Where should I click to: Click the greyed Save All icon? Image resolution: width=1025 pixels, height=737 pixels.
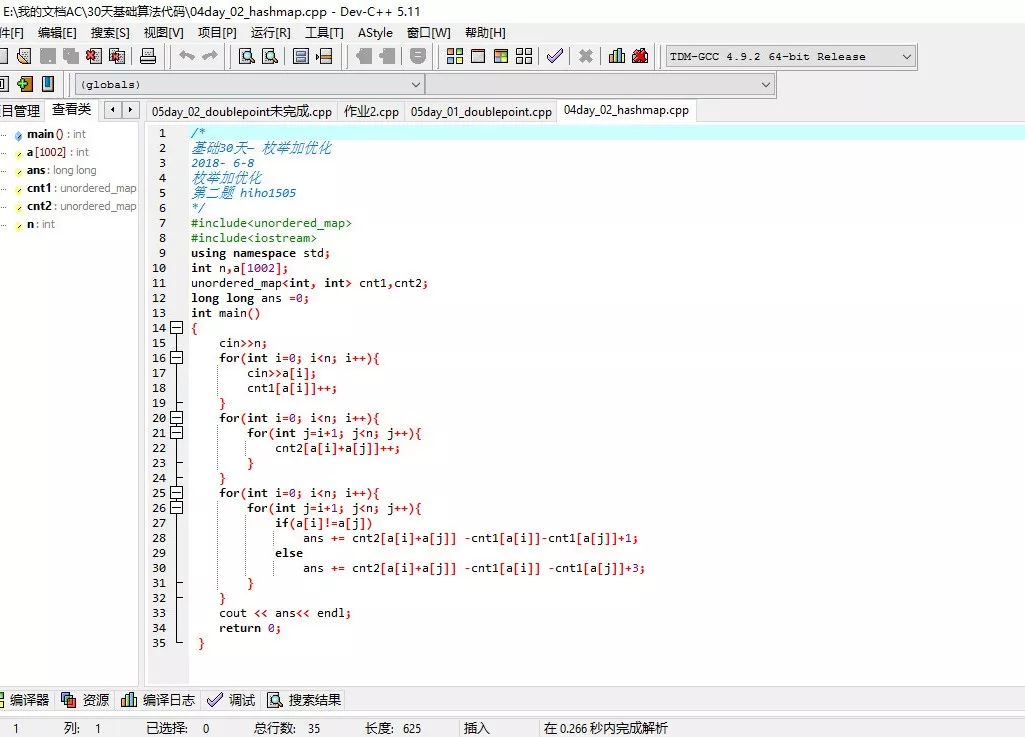point(71,56)
